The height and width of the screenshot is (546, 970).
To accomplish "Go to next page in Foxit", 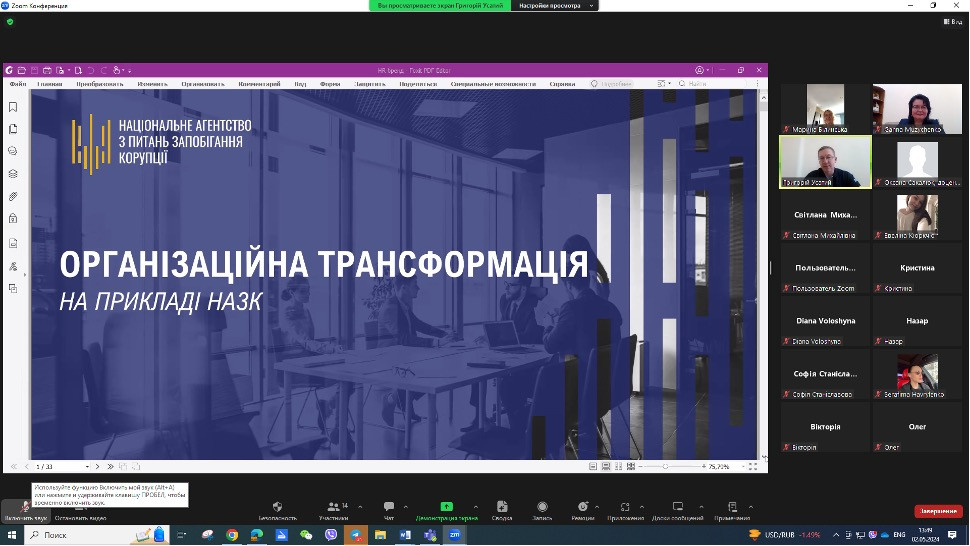I will pos(97,466).
